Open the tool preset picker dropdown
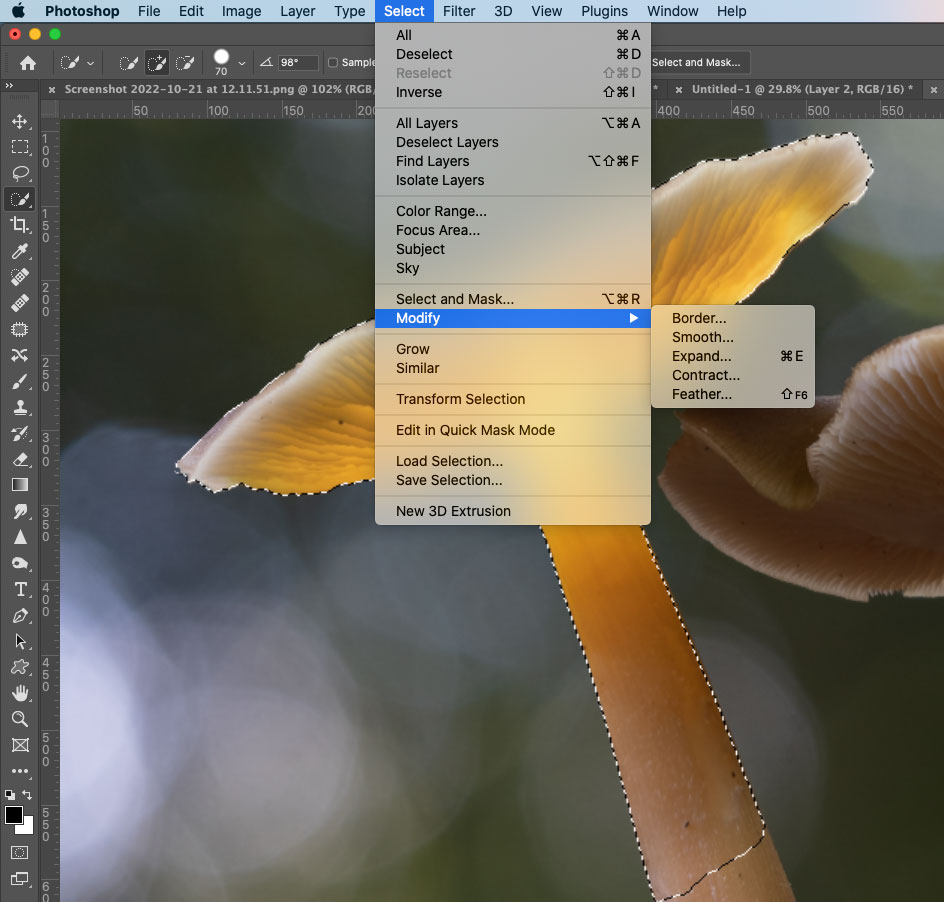This screenshot has height=902, width=944. pyautogui.click(x=91, y=63)
